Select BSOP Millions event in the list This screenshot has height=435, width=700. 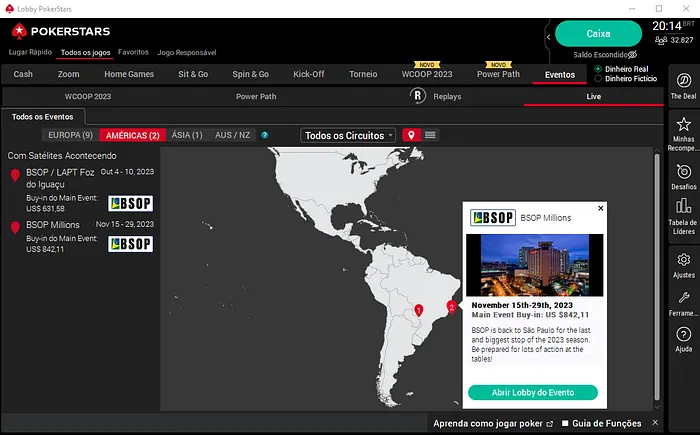(x=82, y=237)
